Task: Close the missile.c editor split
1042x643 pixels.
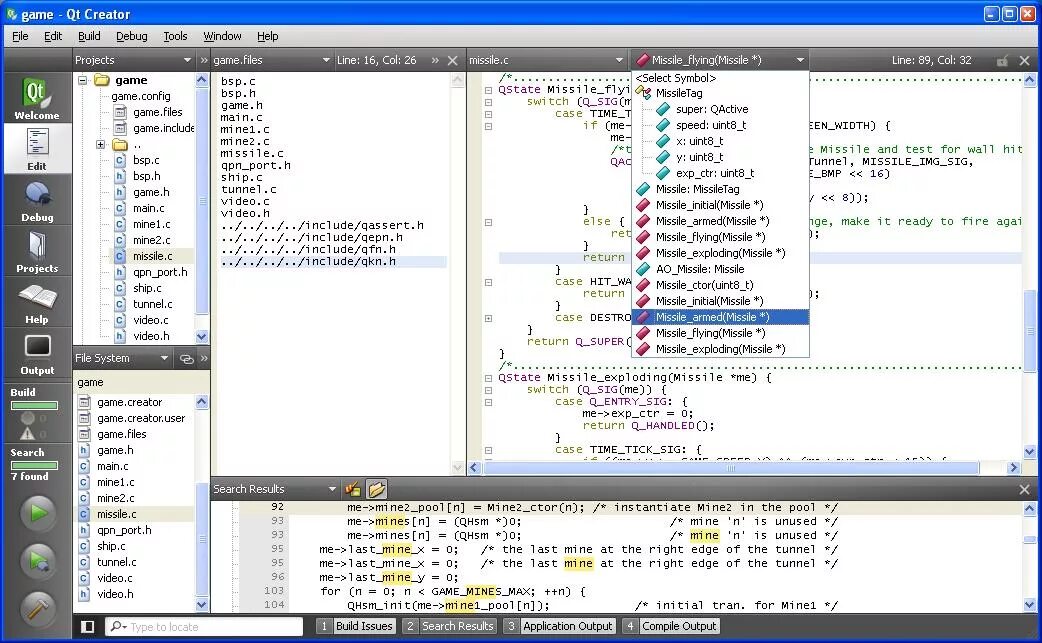Action: point(1024,60)
